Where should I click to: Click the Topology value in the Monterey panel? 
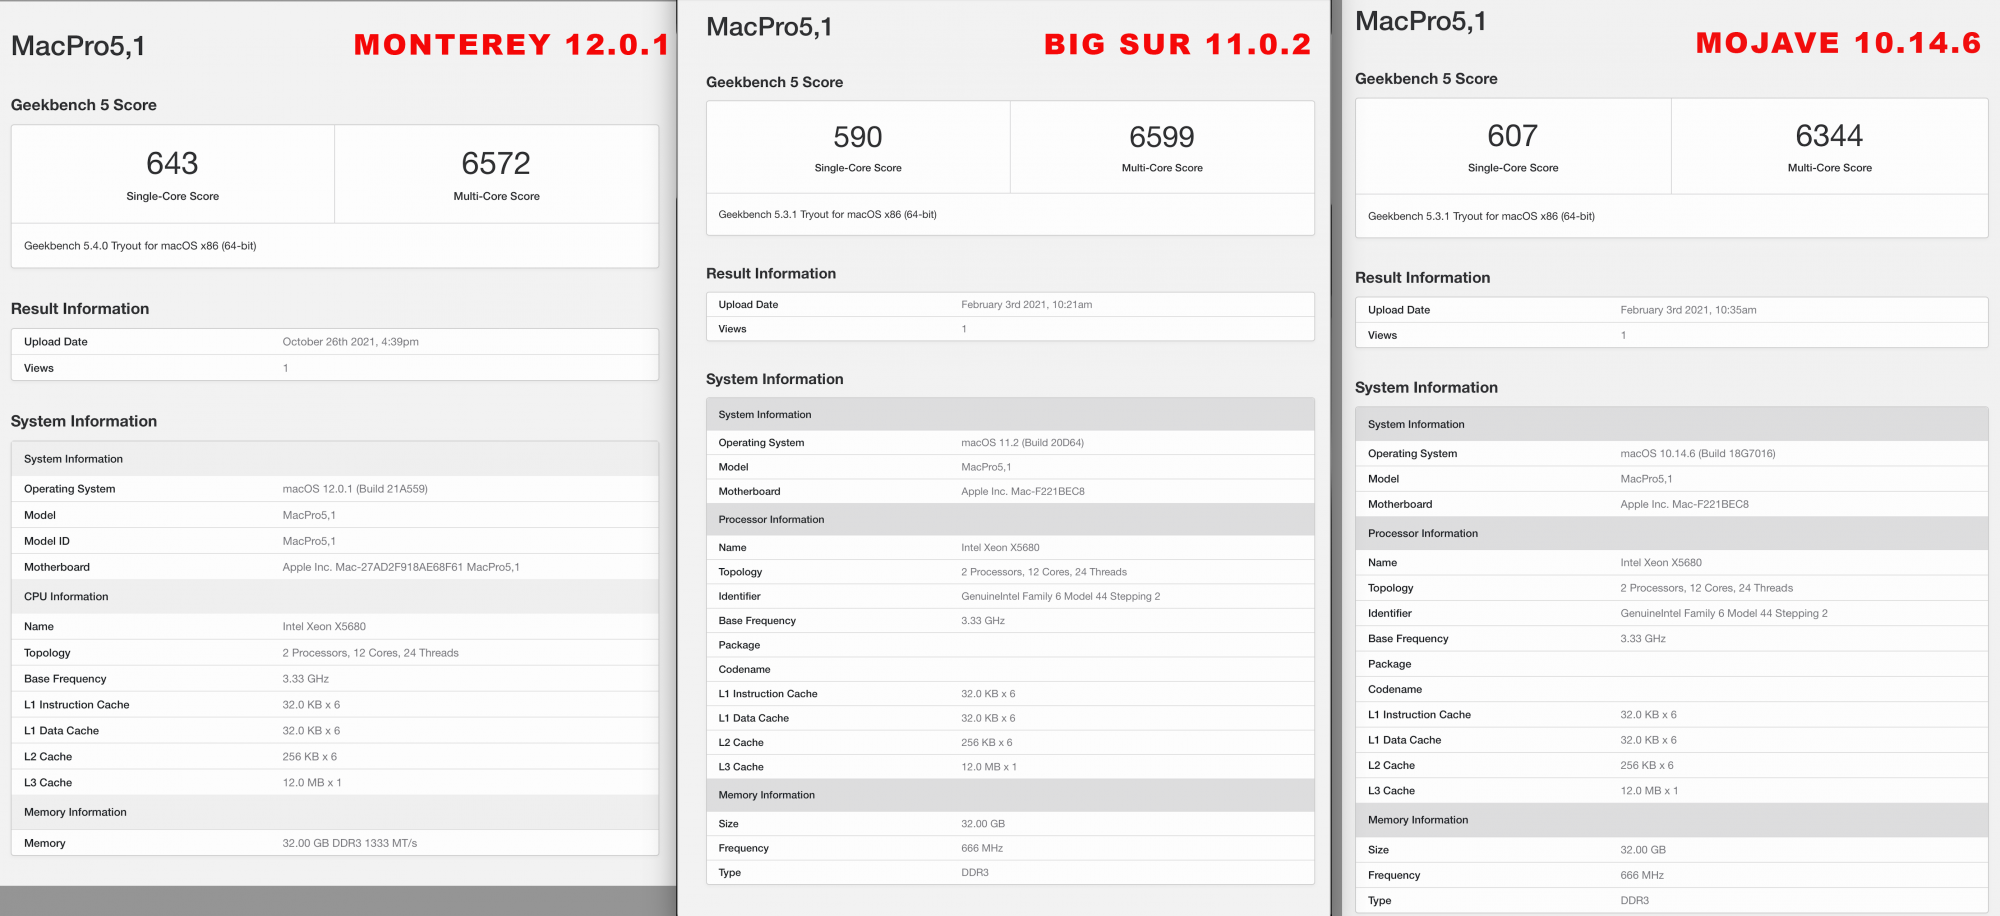click(x=371, y=653)
